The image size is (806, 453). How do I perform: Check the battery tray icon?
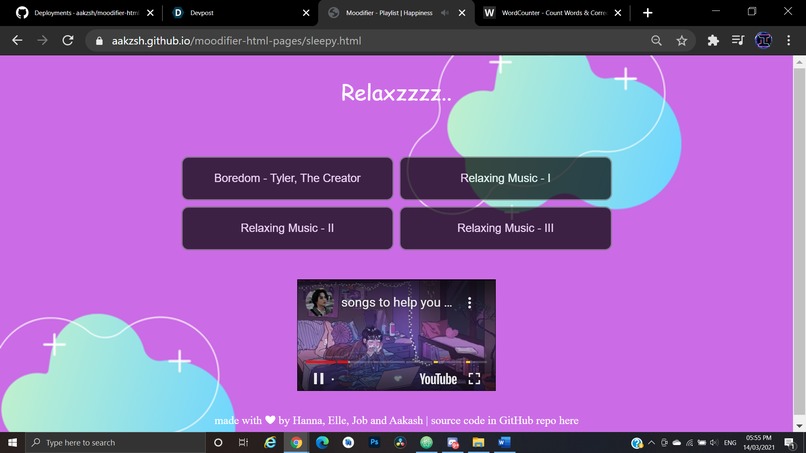tap(702, 442)
